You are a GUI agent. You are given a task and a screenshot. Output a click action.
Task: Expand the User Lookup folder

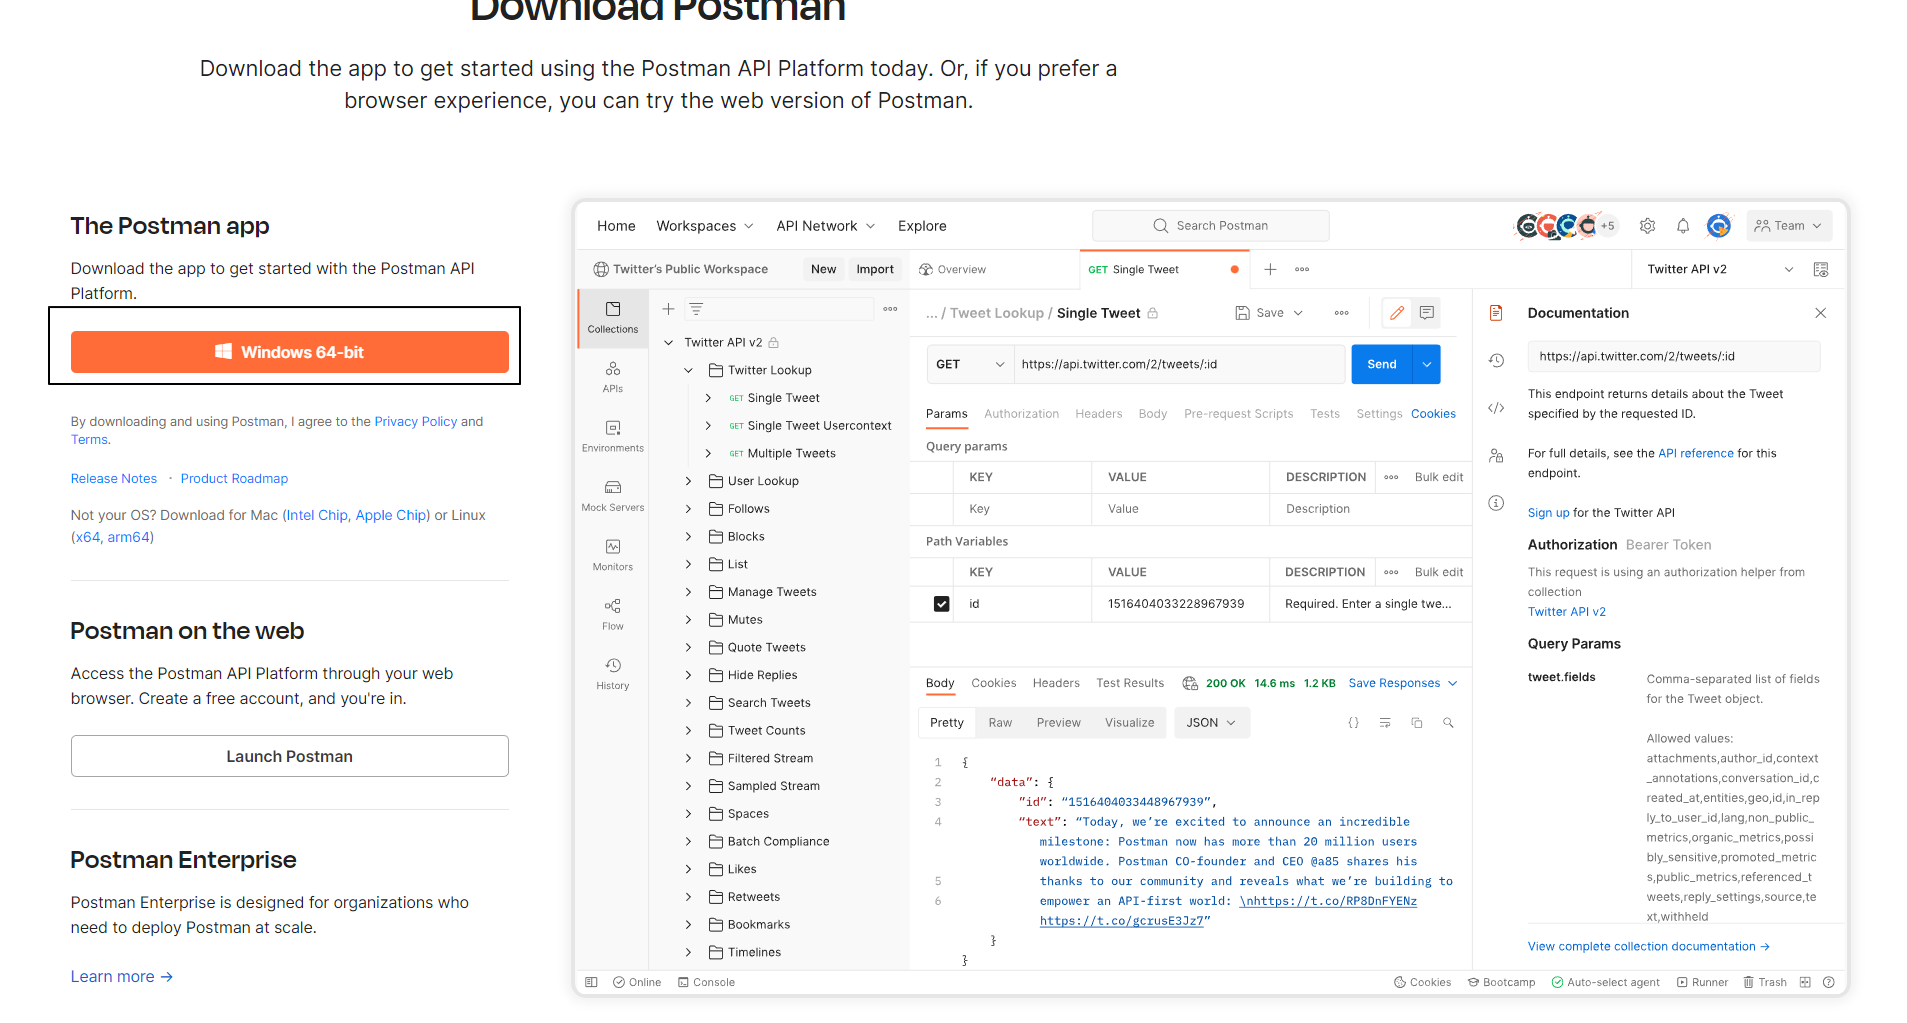pyautogui.click(x=688, y=481)
